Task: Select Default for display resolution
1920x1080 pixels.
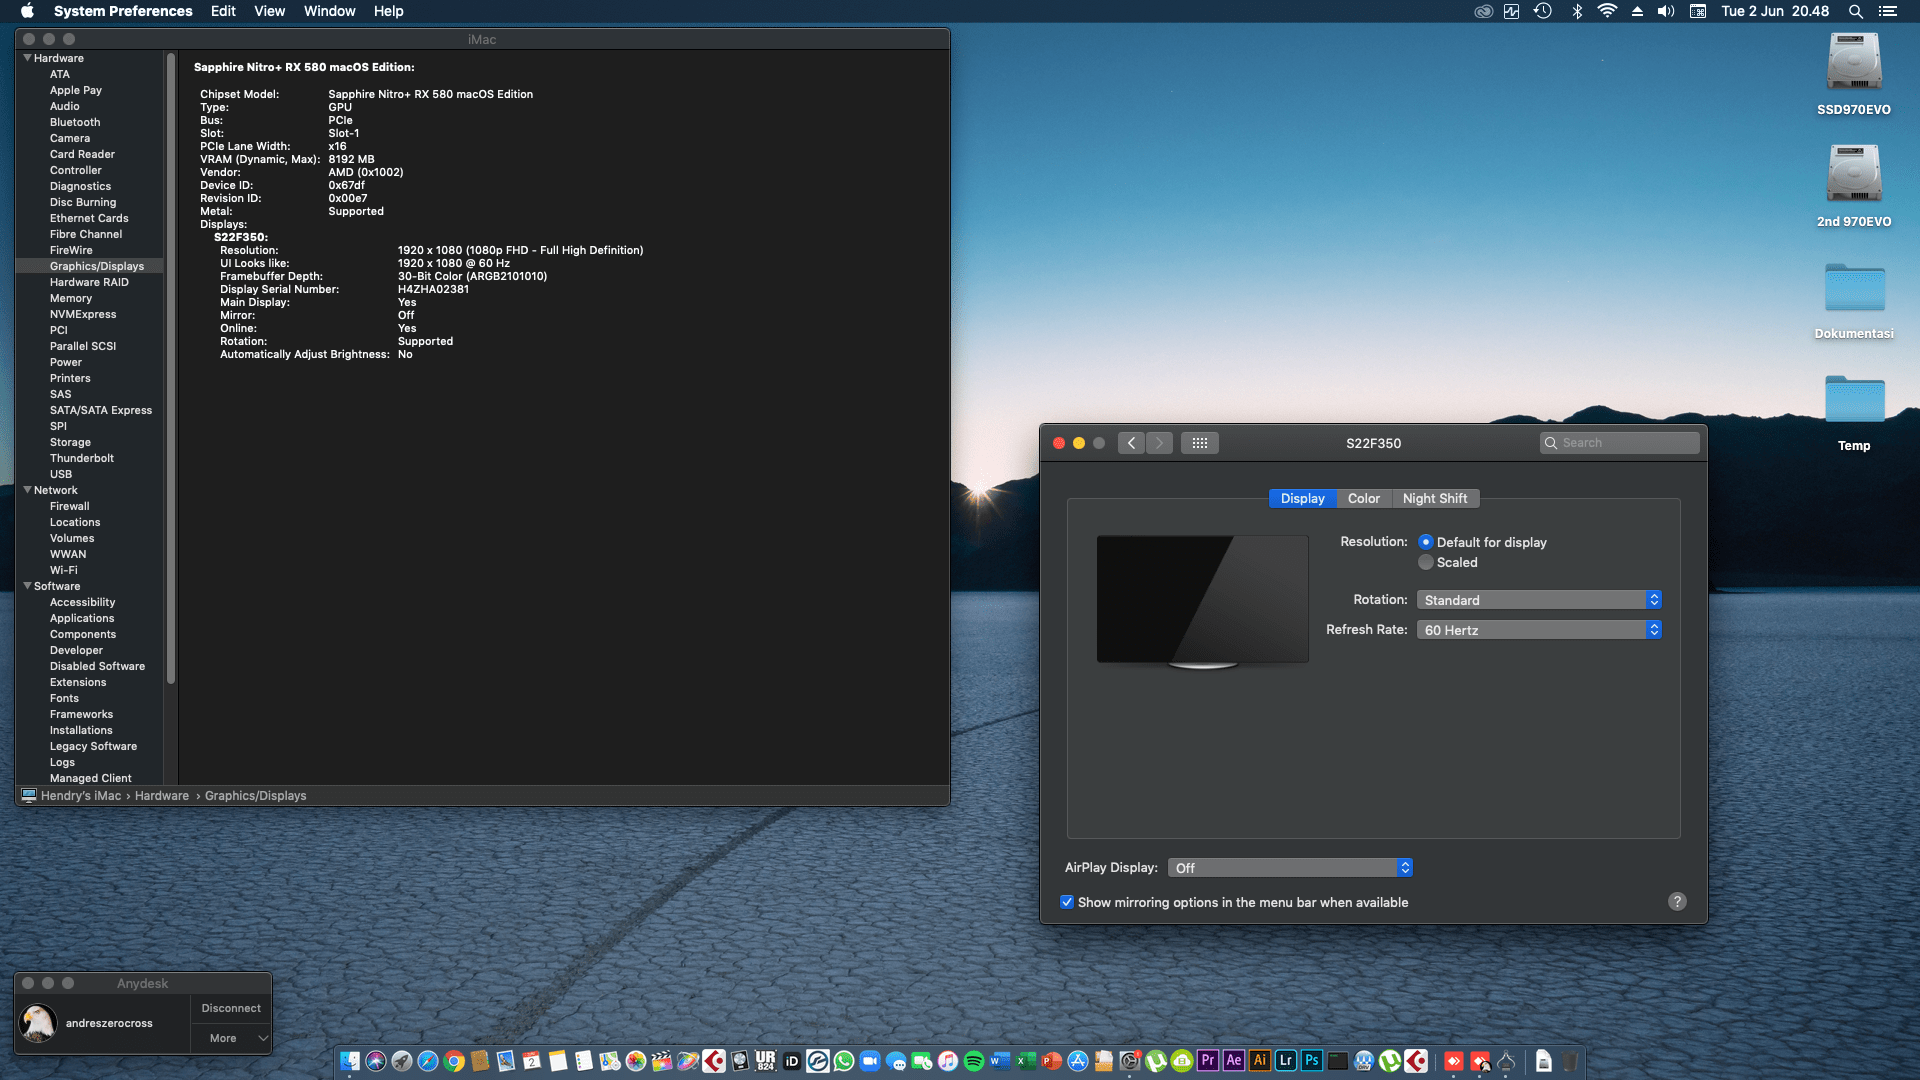Action: (x=1426, y=542)
